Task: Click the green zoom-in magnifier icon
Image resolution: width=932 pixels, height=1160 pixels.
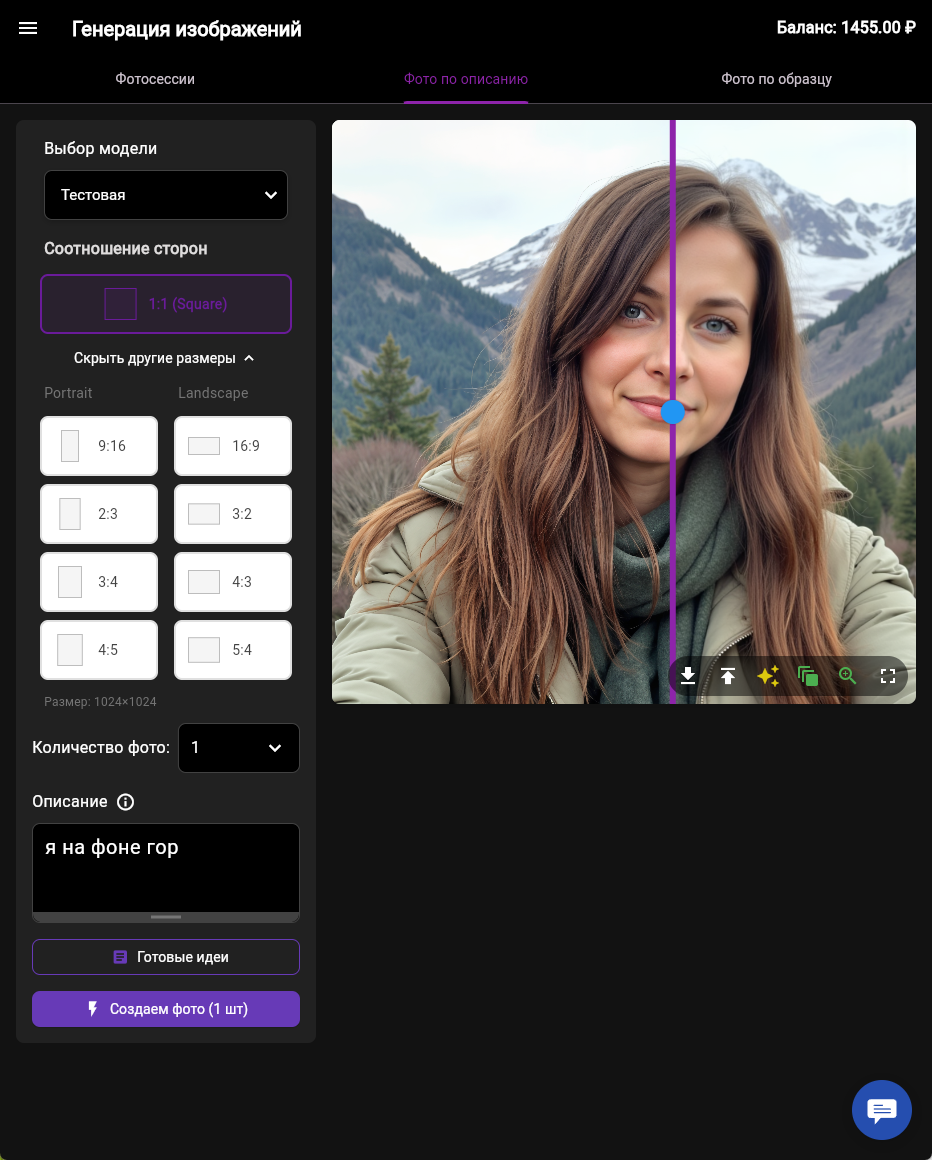Action: pyautogui.click(x=848, y=676)
